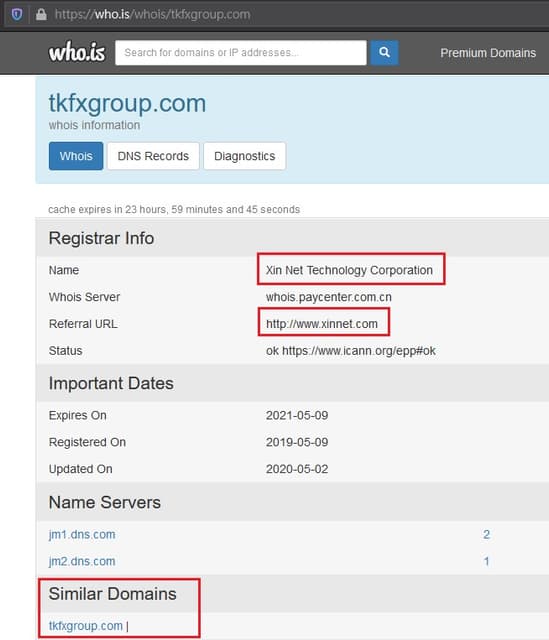Switch to the Diagnostics tab
Screen dimensions: 549x640
pyautogui.click(x=244, y=156)
